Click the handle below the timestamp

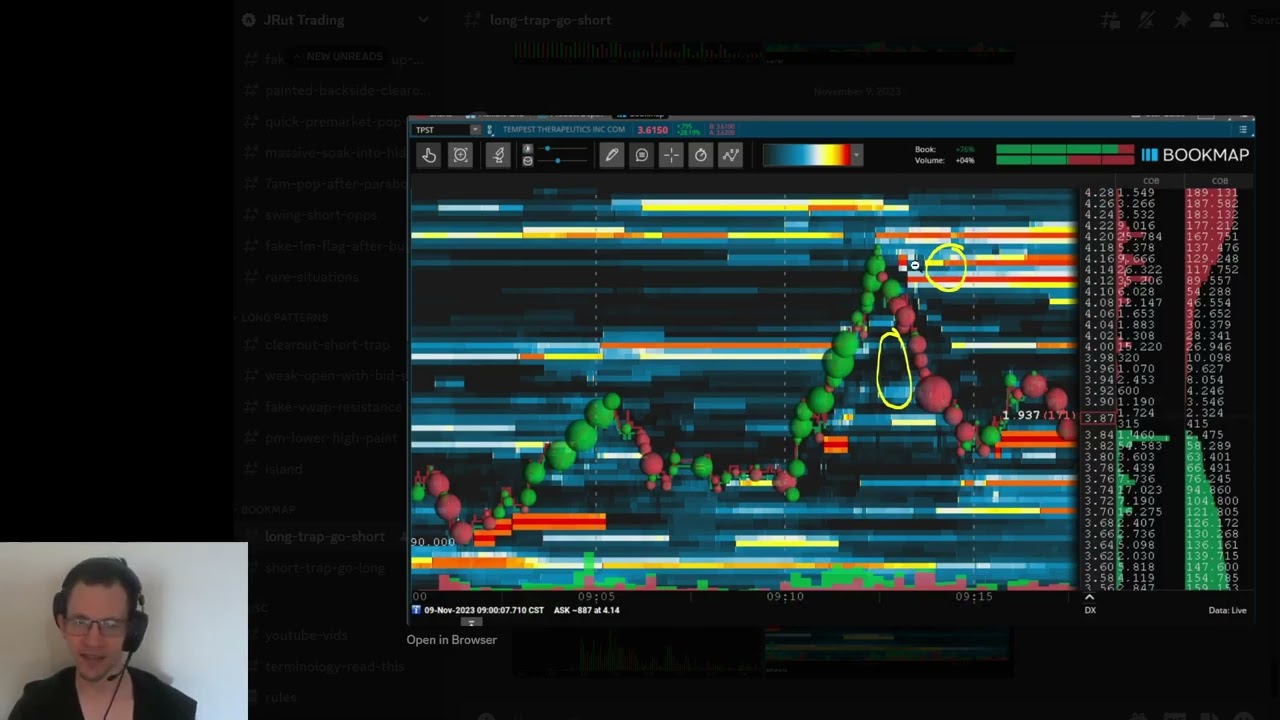tap(472, 622)
